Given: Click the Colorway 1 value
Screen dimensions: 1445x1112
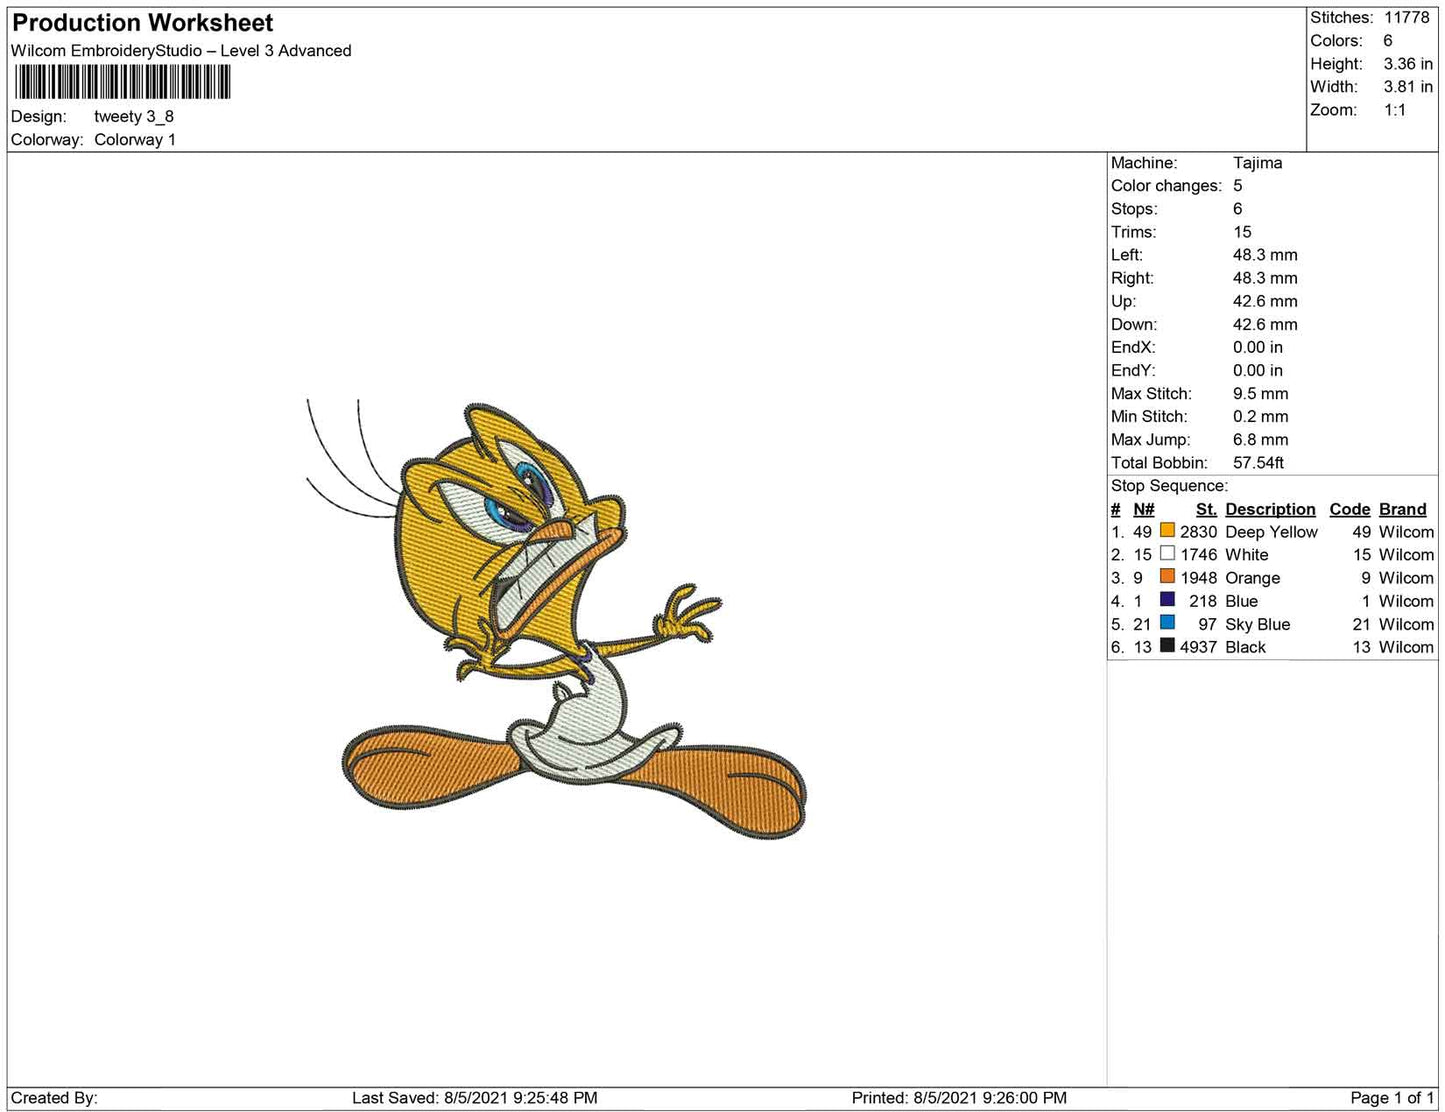Looking at the screenshot, I should pyautogui.click(x=135, y=139).
